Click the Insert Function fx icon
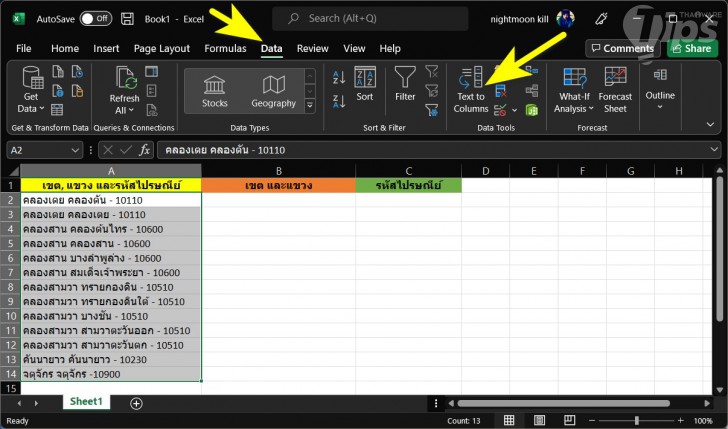This screenshot has height=429, width=728. (x=144, y=150)
